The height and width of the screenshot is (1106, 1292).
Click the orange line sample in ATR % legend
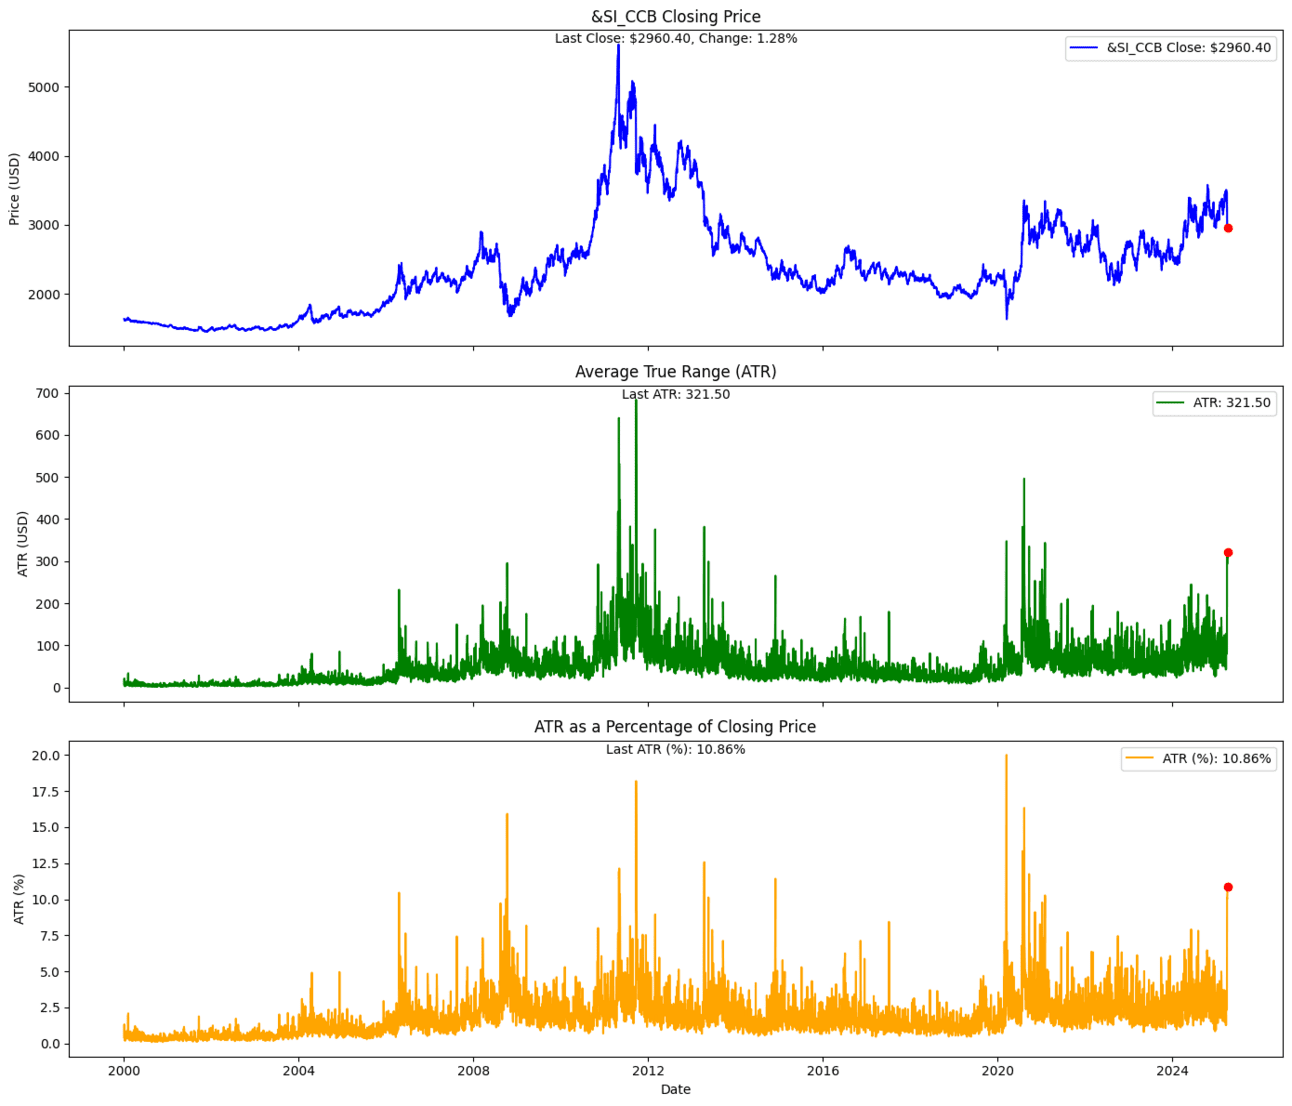click(x=1140, y=759)
